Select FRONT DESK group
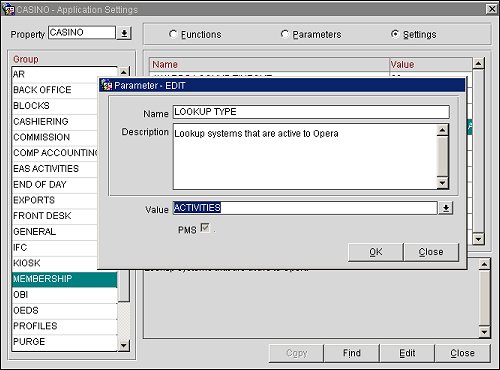Viewport: 500px width, 370px height. point(55,216)
